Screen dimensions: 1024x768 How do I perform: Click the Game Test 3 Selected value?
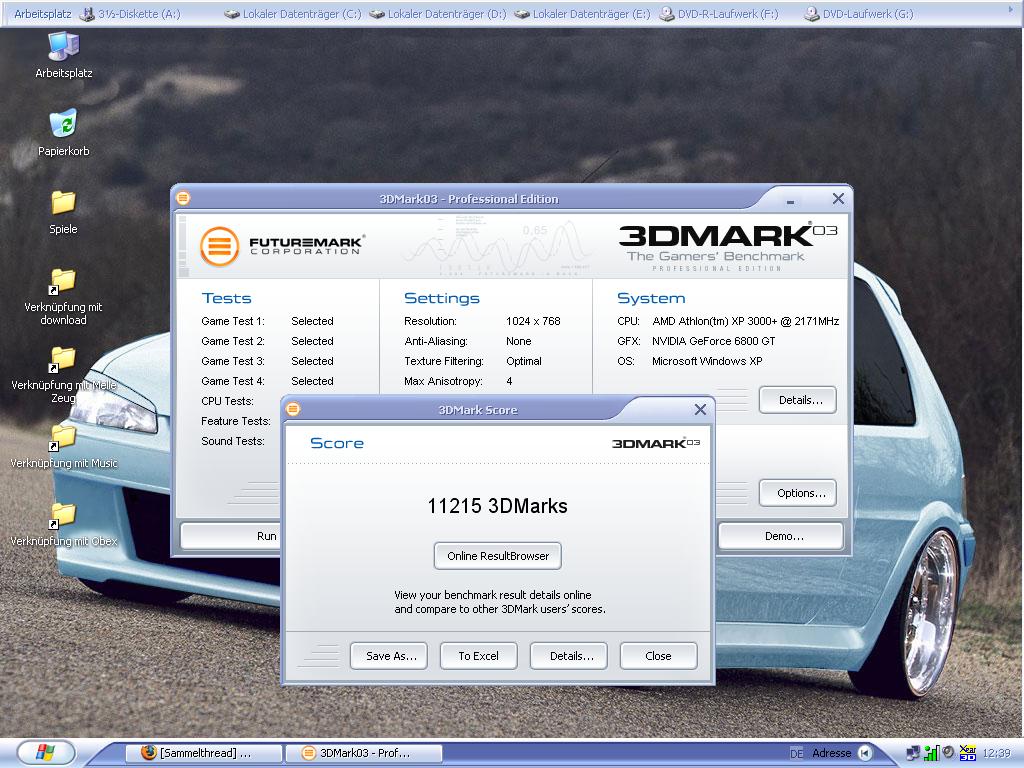(x=312, y=361)
